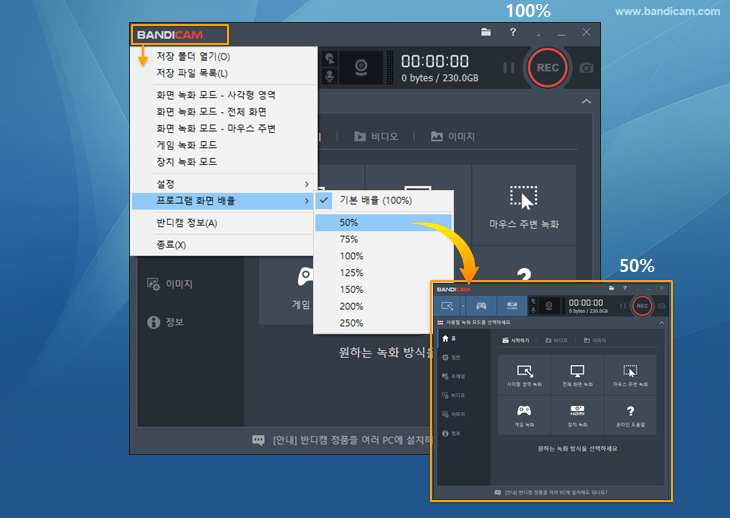The height and width of the screenshot is (518, 730).
Task: Switch to the 이미지 tab in the 100% window
Action: point(453,136)
